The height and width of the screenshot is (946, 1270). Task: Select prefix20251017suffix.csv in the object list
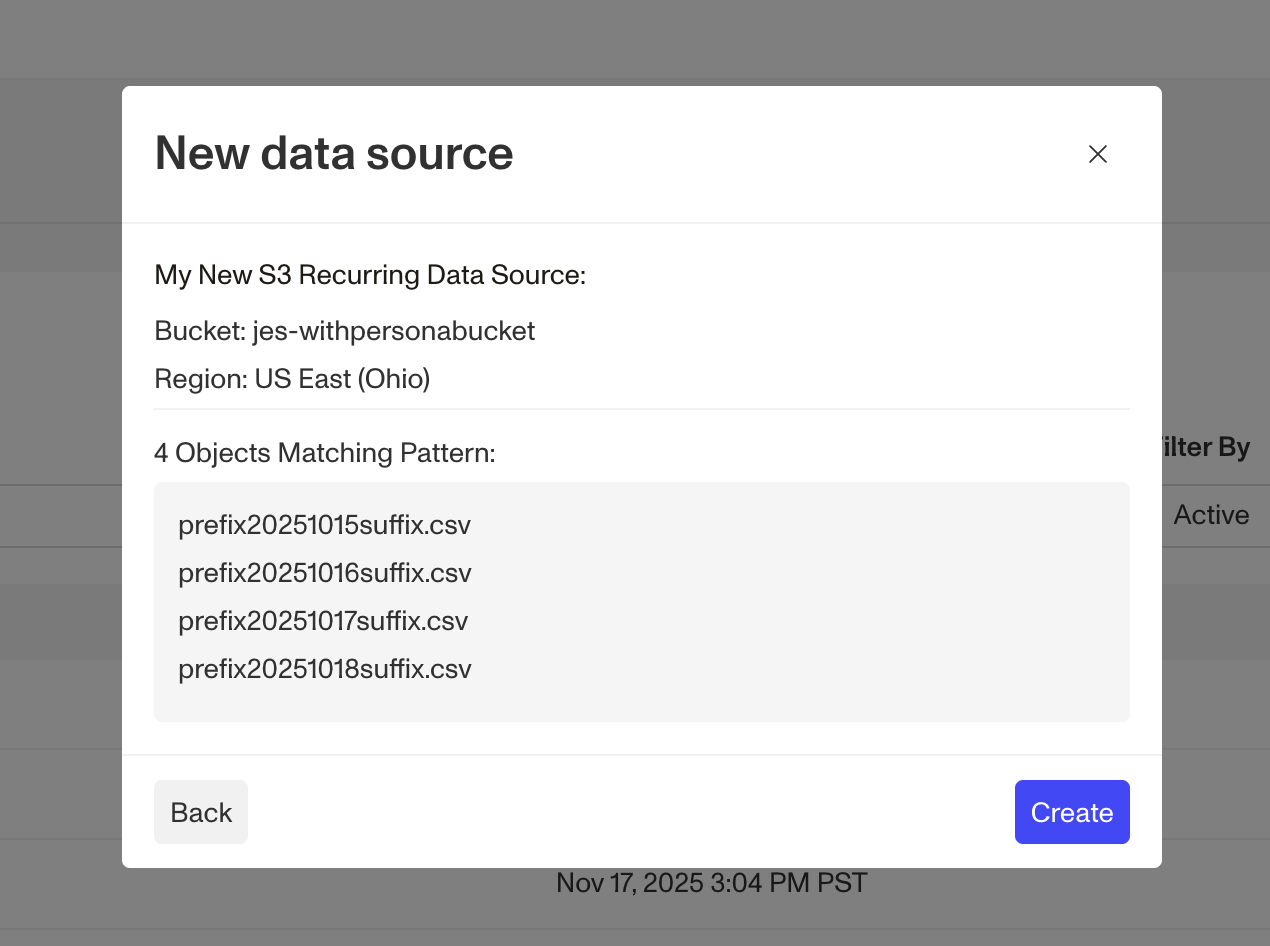(323, 620)
